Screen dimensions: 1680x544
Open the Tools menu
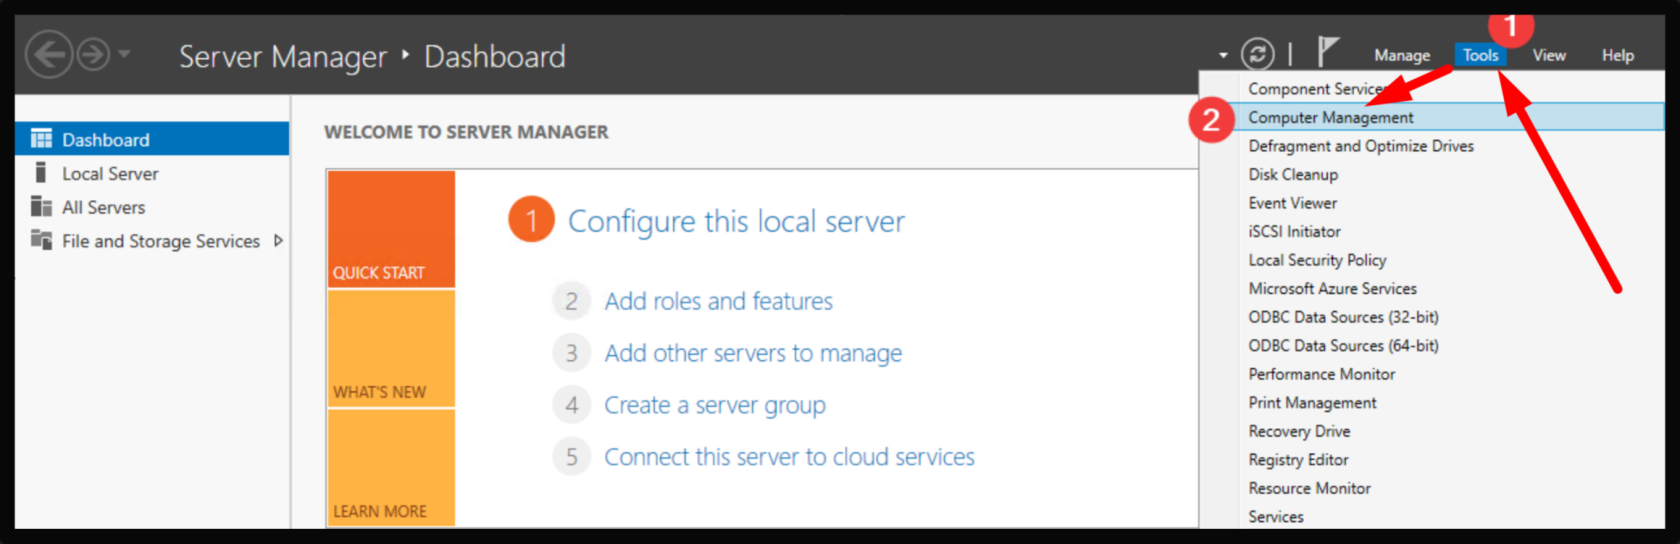(1480, 55)
